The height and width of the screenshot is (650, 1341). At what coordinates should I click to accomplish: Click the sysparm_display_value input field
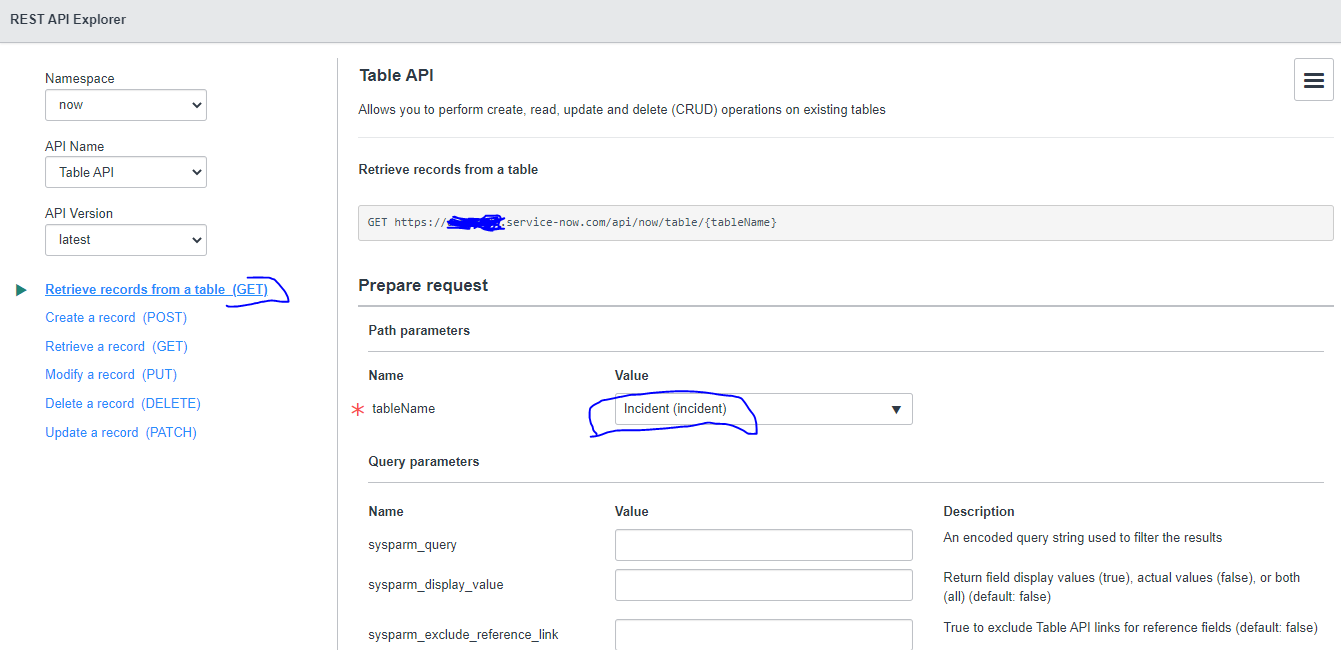[763, 585]
